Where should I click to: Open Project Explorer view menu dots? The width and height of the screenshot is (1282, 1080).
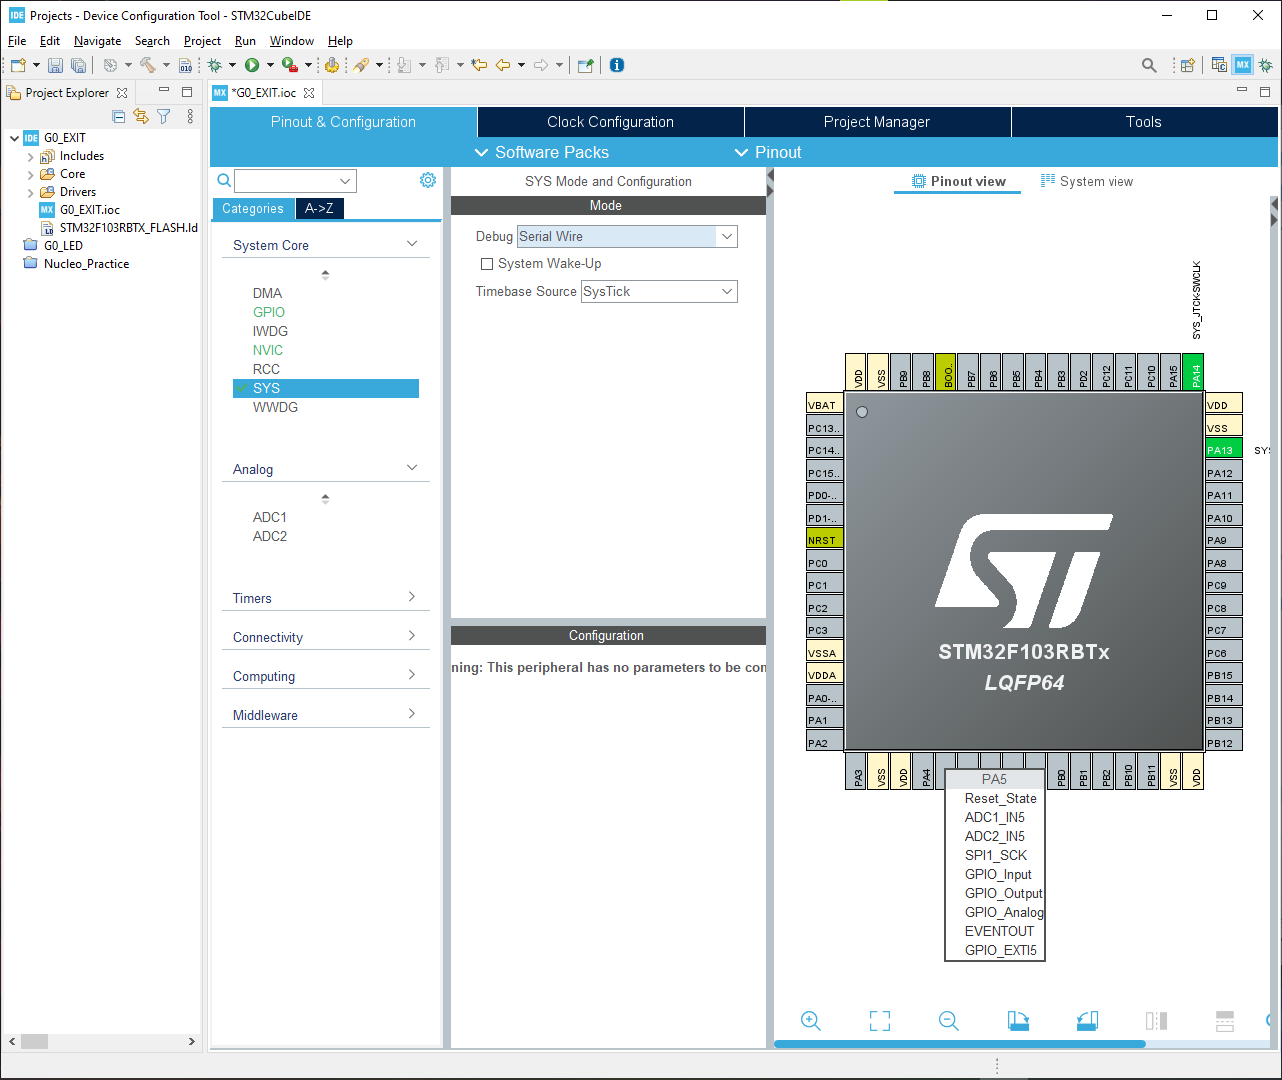tap(190, 117)
